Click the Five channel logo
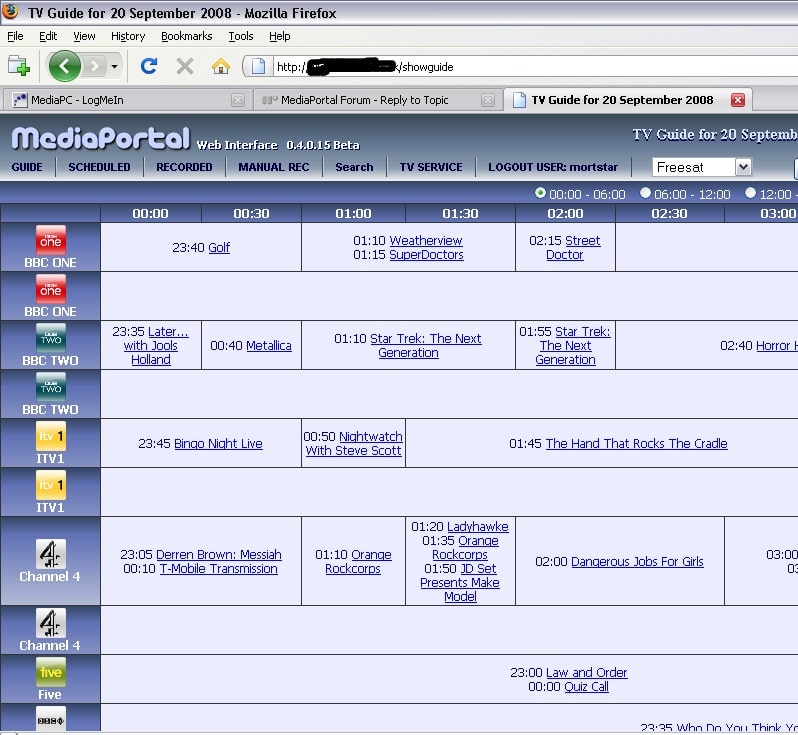798x735 pixels. [50, 672]
